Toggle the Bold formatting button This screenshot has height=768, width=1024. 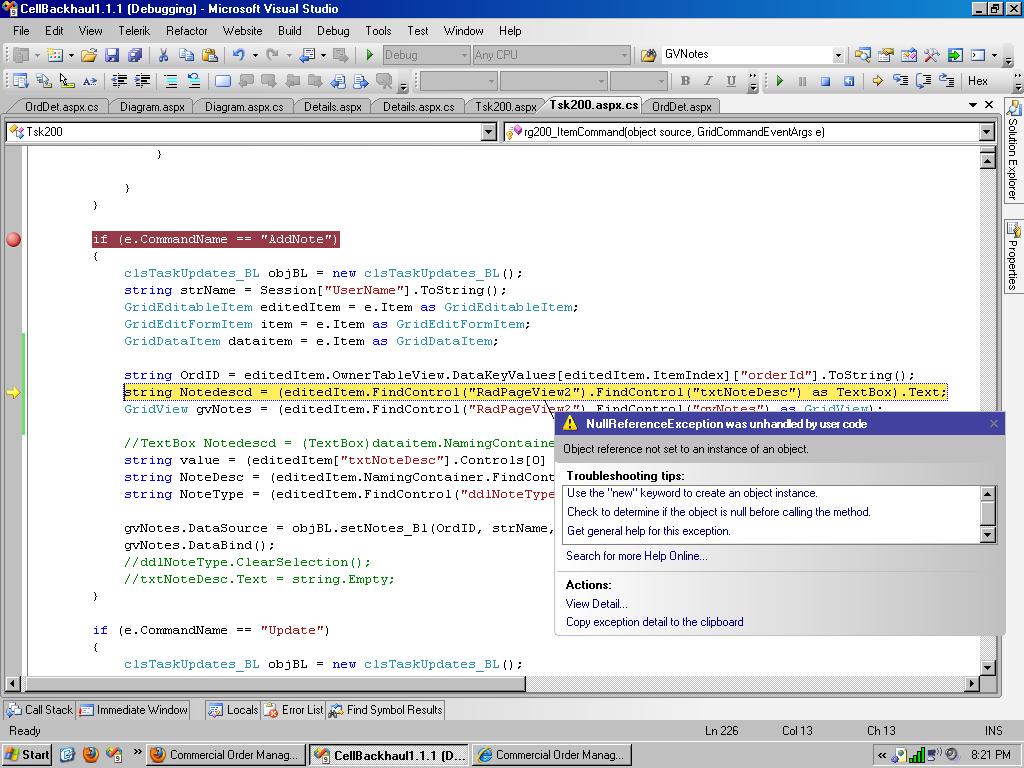click(x=685, y=81)
